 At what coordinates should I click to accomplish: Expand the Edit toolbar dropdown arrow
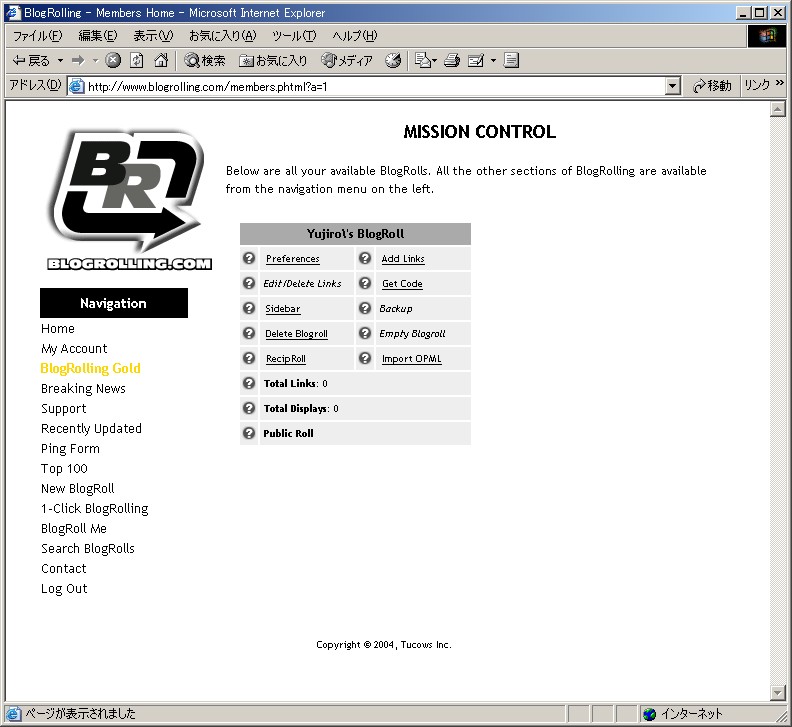[x=493, y=61]
